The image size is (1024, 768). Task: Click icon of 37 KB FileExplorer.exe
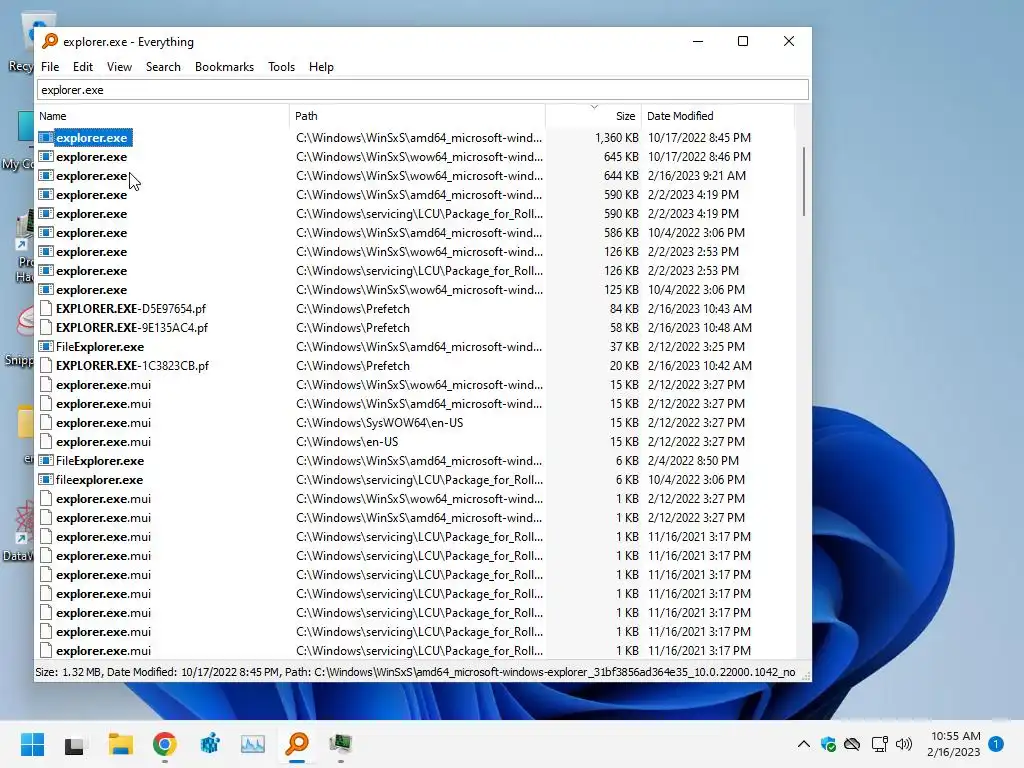(x=46, y=347)
